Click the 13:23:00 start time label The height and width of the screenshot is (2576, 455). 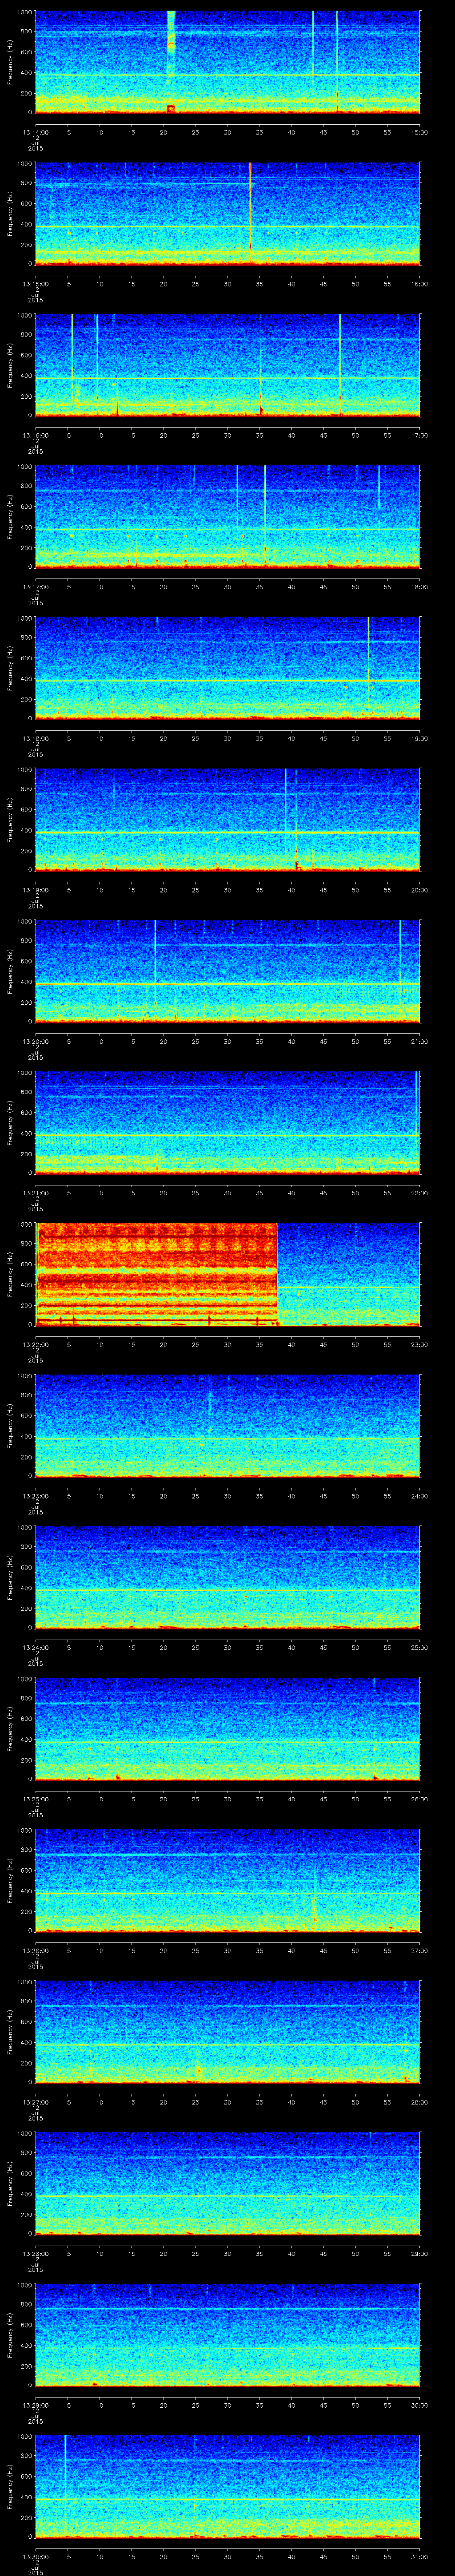(36, 1496)
